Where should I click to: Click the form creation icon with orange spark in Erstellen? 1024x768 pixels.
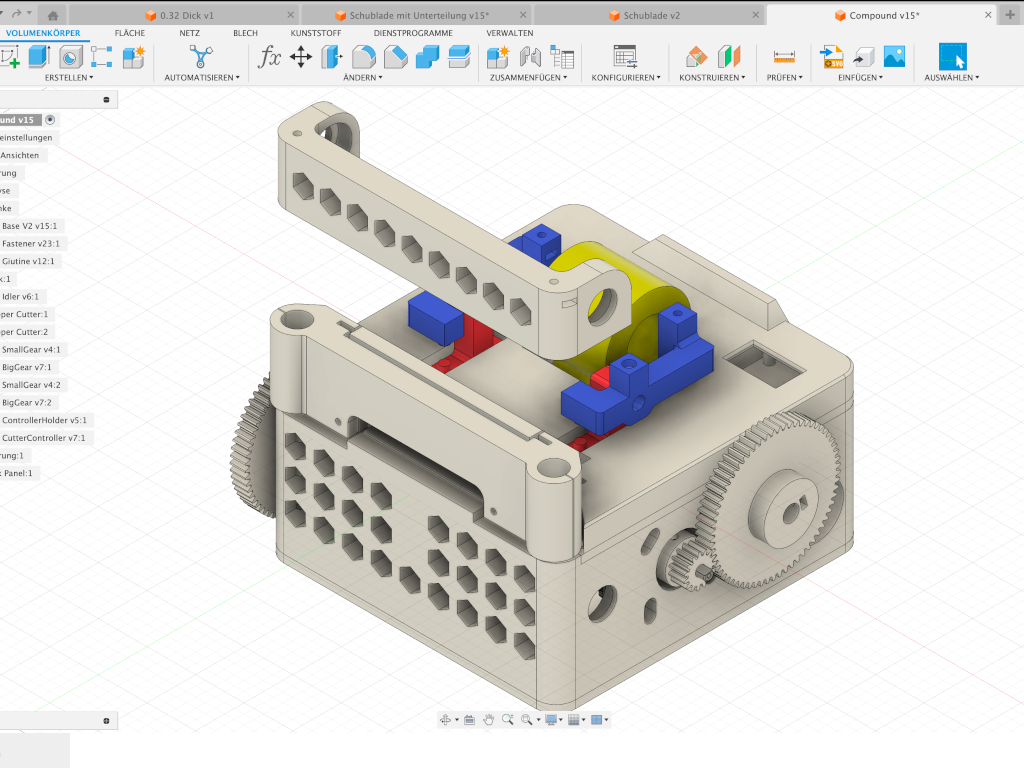134,57
